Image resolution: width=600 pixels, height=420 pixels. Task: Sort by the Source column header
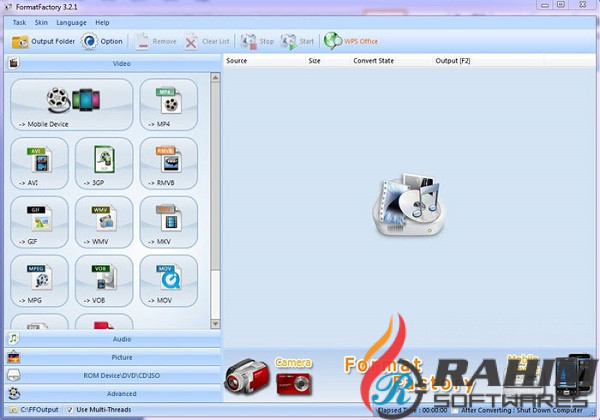coord(264,60)
